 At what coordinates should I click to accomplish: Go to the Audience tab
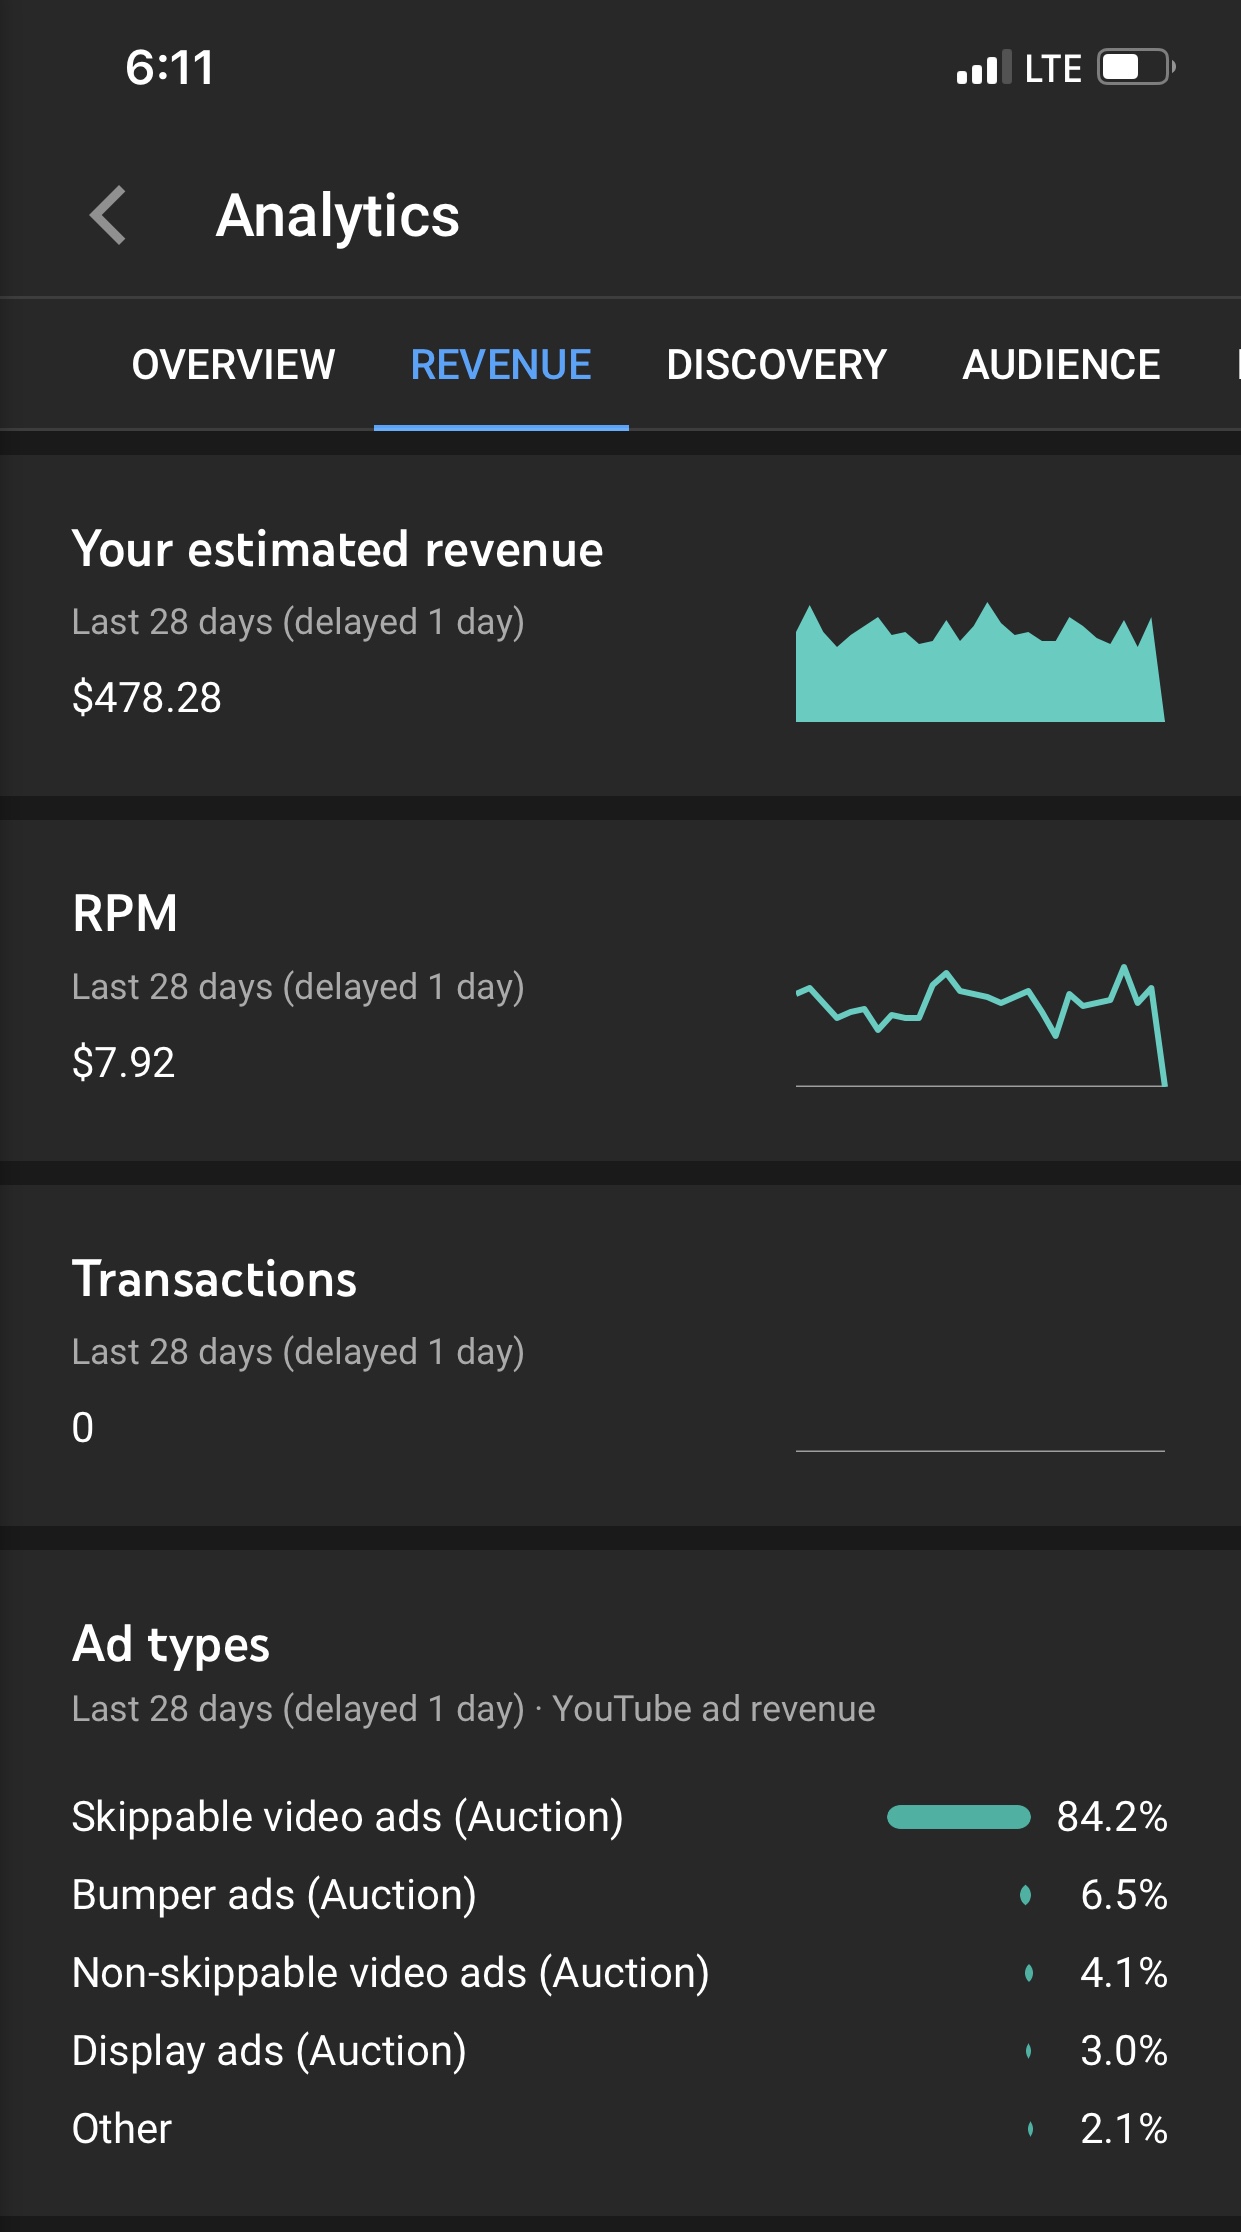[x=1061, y=365]
